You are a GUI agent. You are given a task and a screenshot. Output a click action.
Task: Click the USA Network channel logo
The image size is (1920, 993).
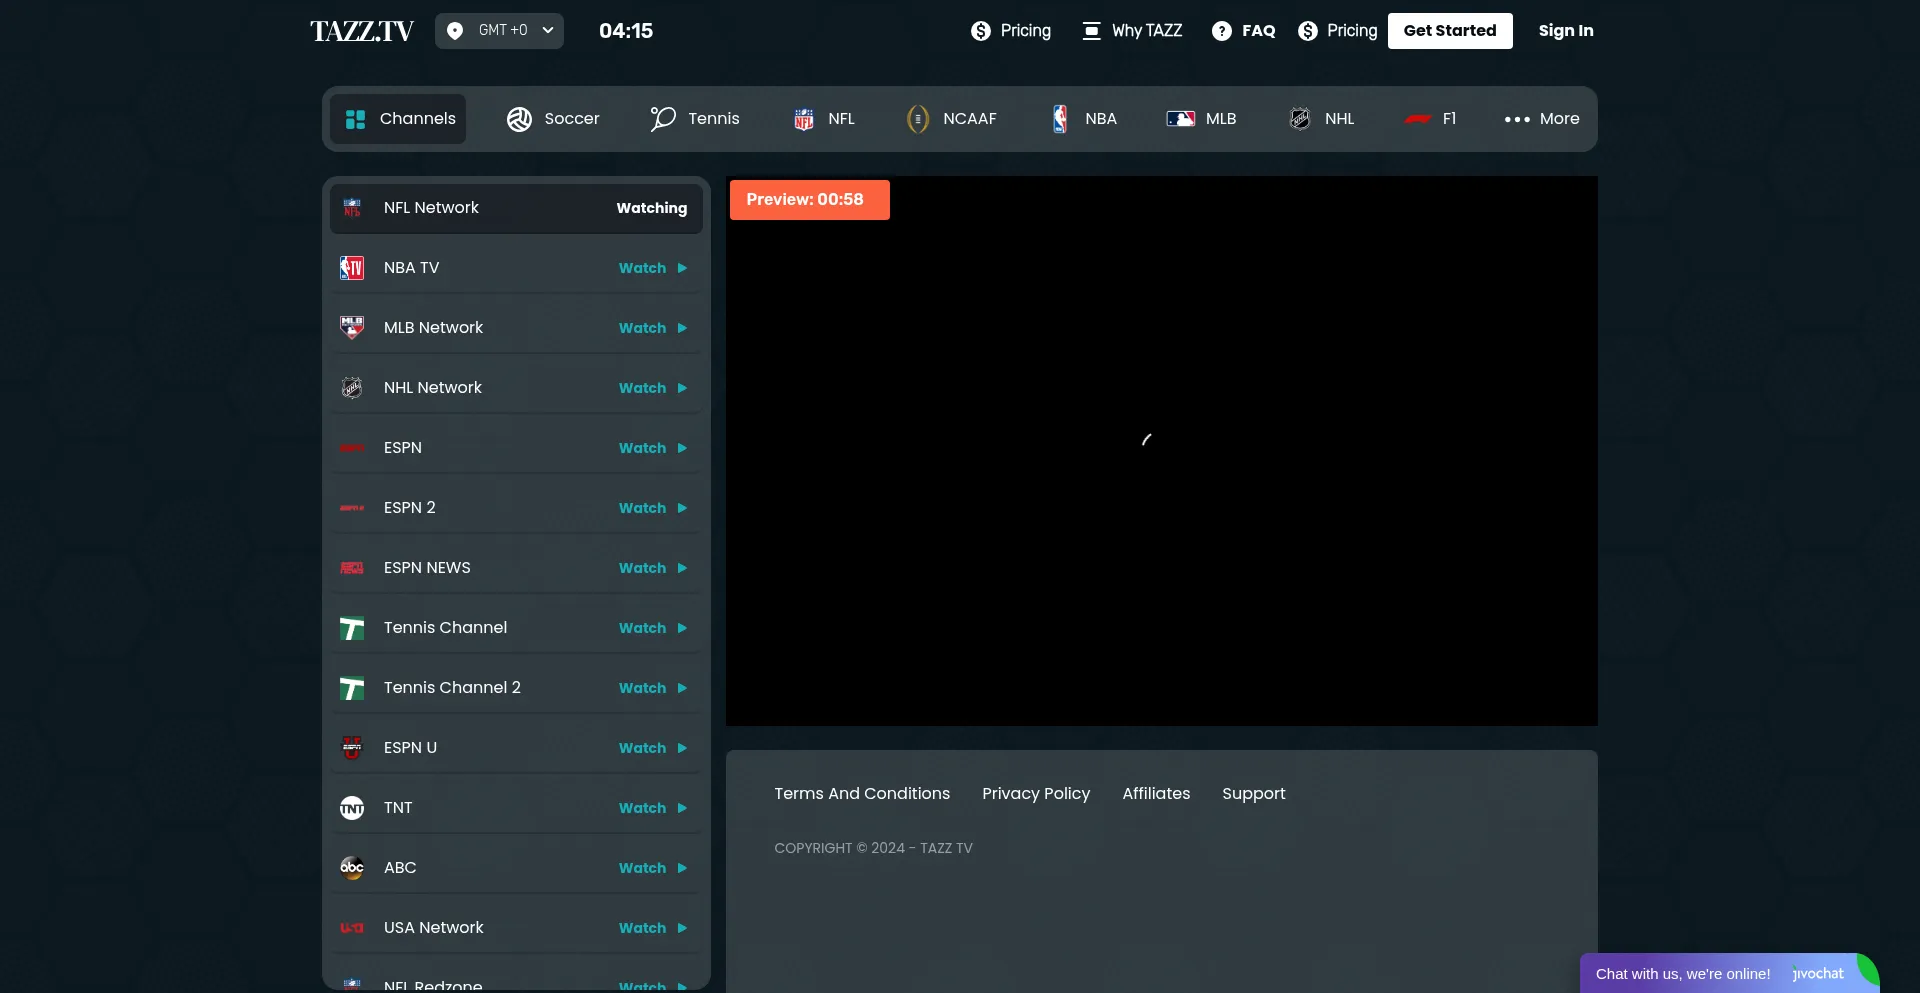[x=352, y=928]
